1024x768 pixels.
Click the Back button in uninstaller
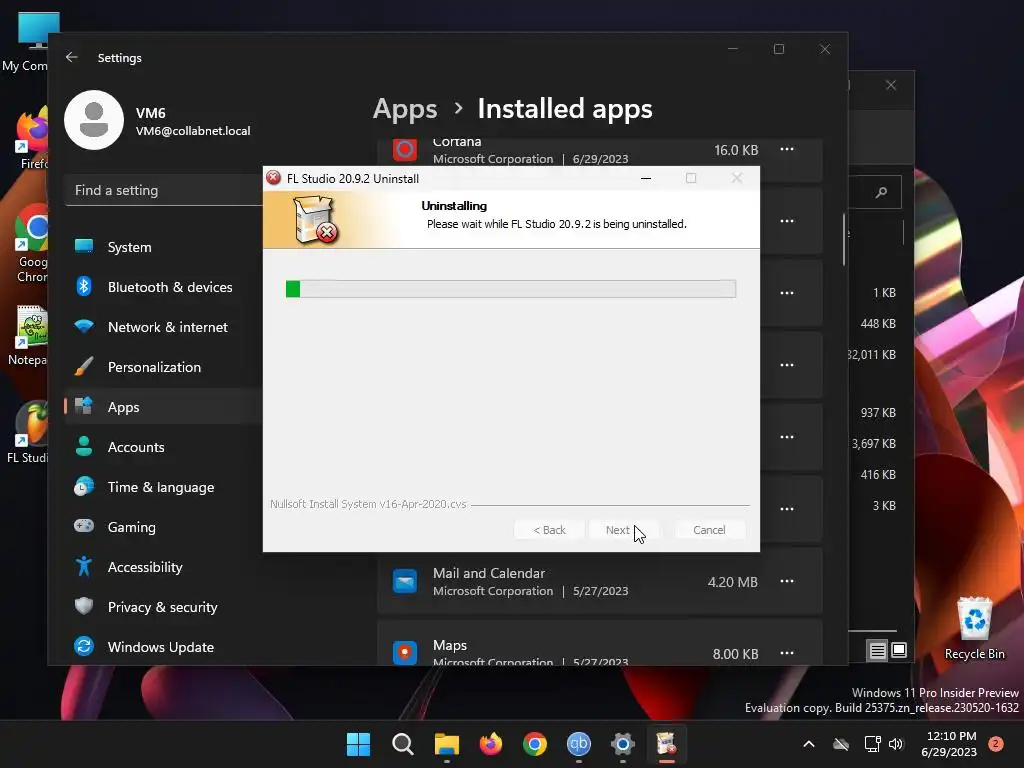[549, 530]
